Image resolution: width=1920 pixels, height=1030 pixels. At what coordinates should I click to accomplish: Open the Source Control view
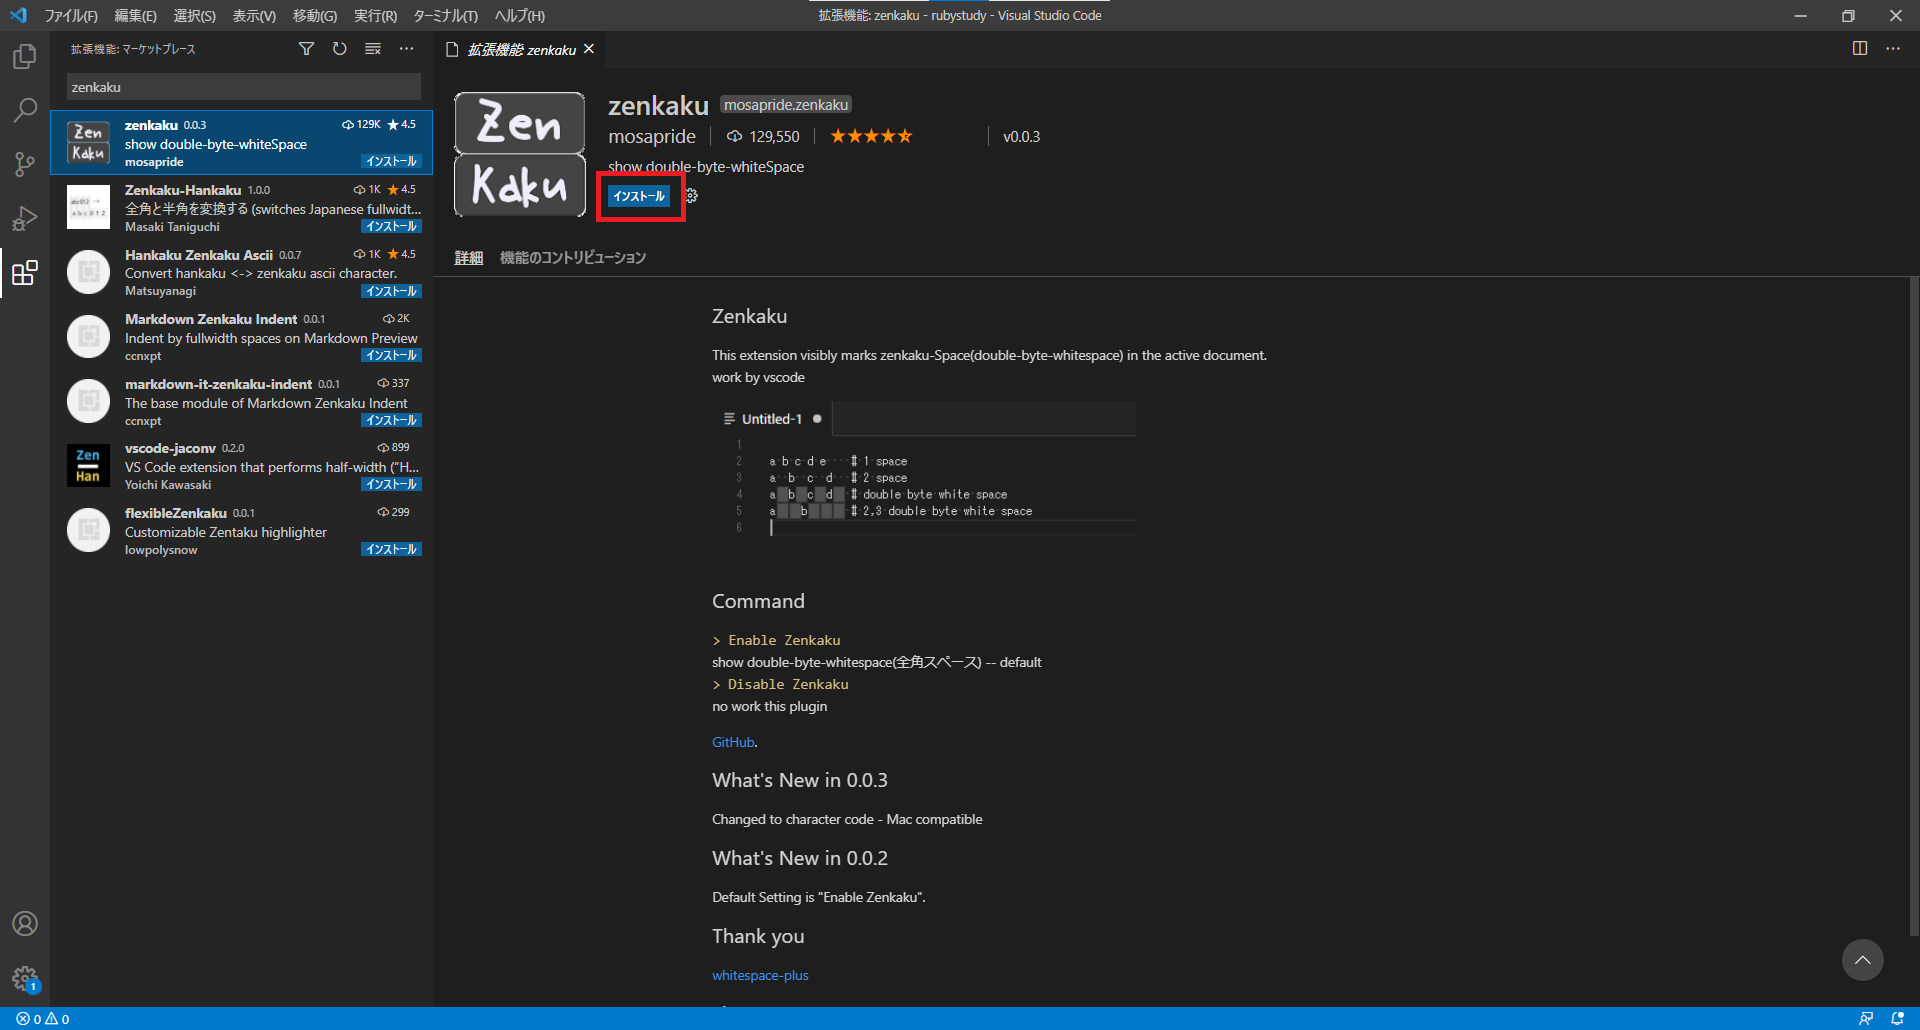pyautogui.click(x=25, y=164)
